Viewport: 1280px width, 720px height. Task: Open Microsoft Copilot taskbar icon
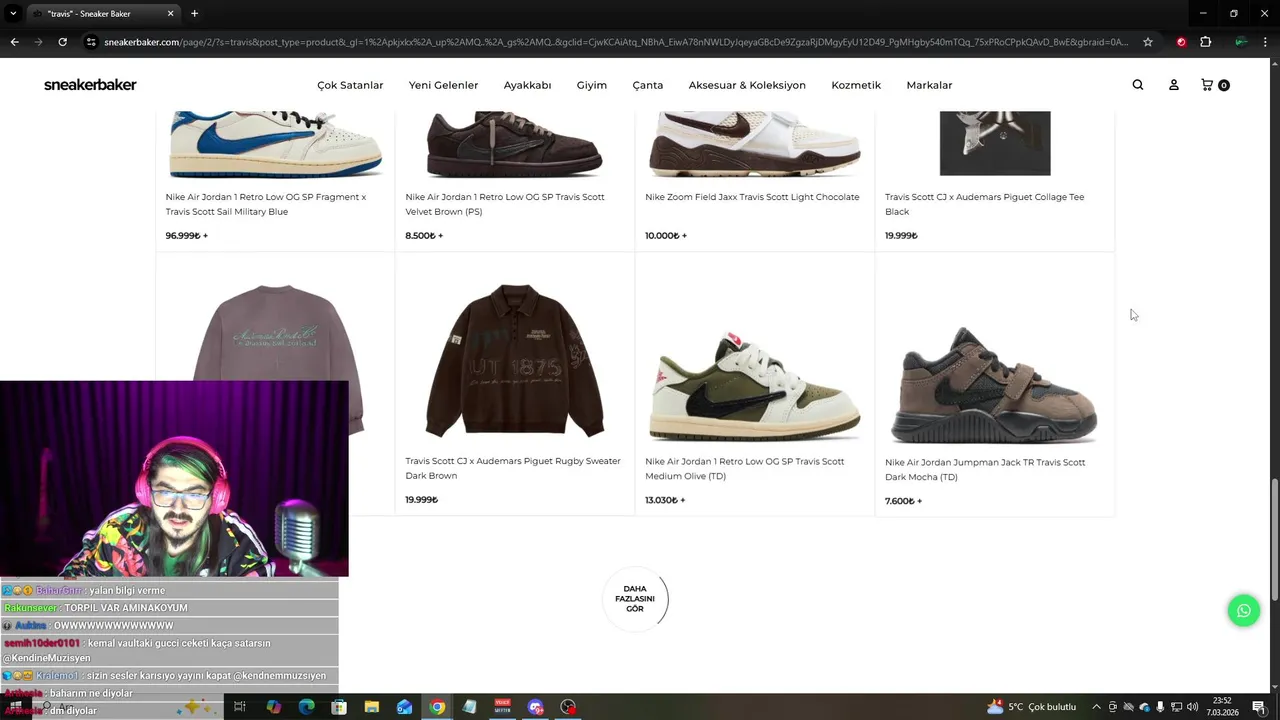tap(273, 707)
